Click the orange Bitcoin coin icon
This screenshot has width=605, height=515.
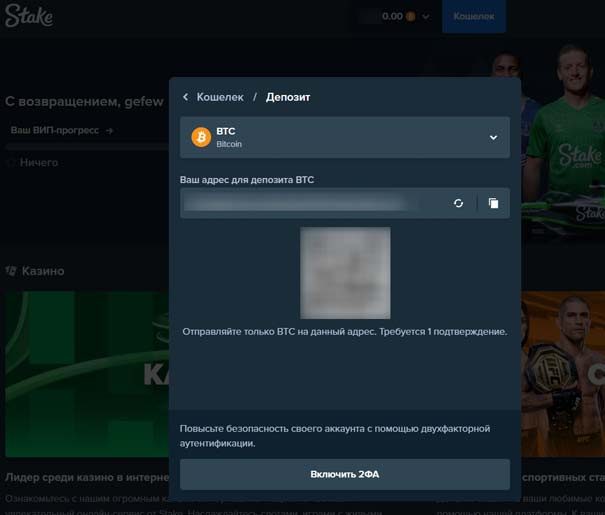pos(201,137)
